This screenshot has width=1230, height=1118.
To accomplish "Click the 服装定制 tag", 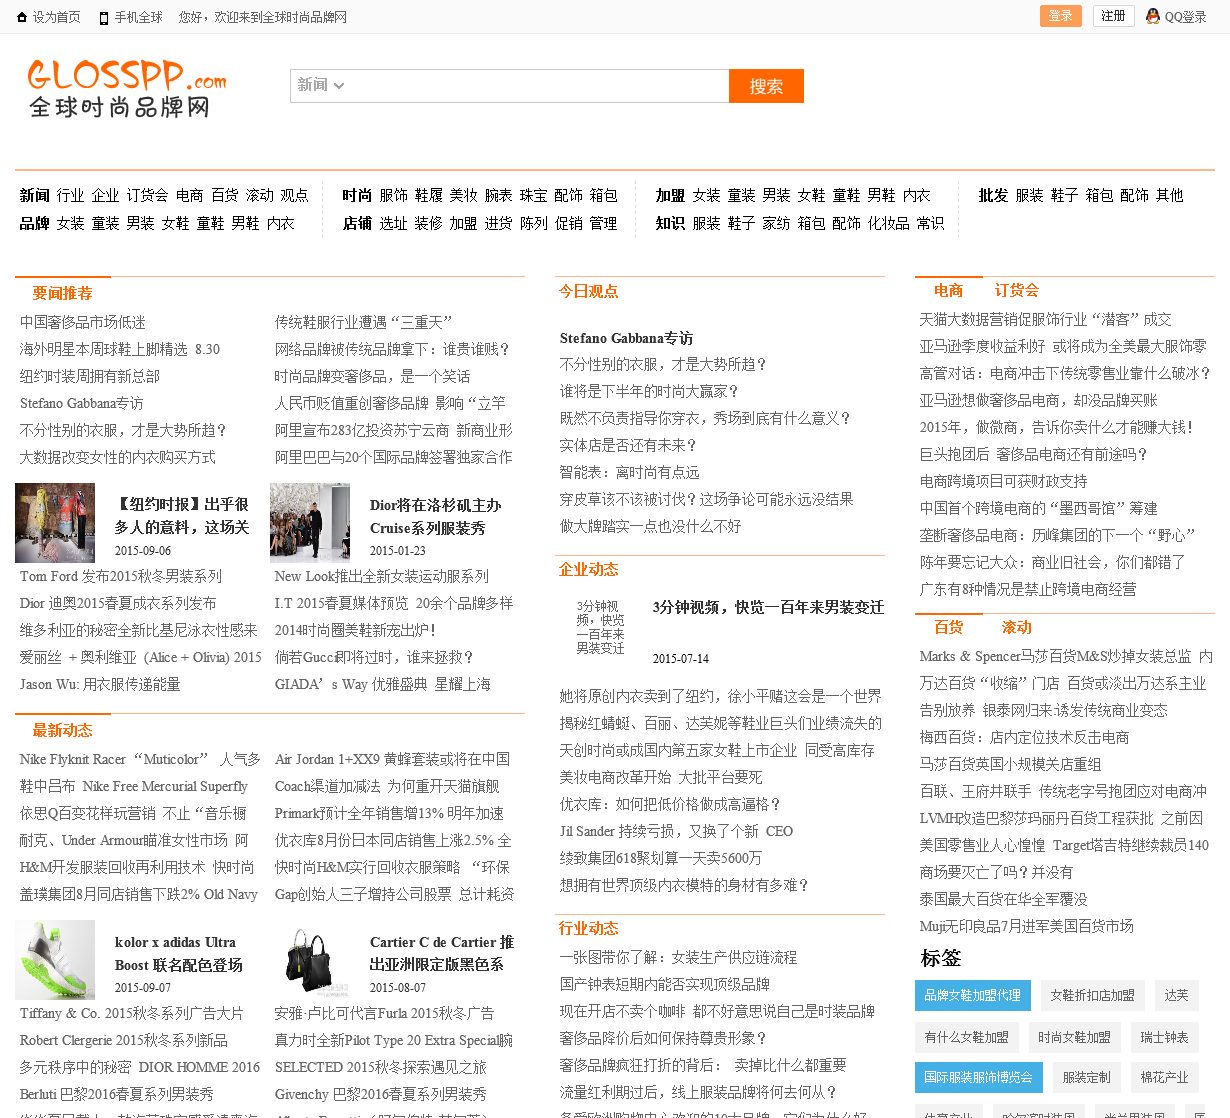I will [x=1086, y=1077].
